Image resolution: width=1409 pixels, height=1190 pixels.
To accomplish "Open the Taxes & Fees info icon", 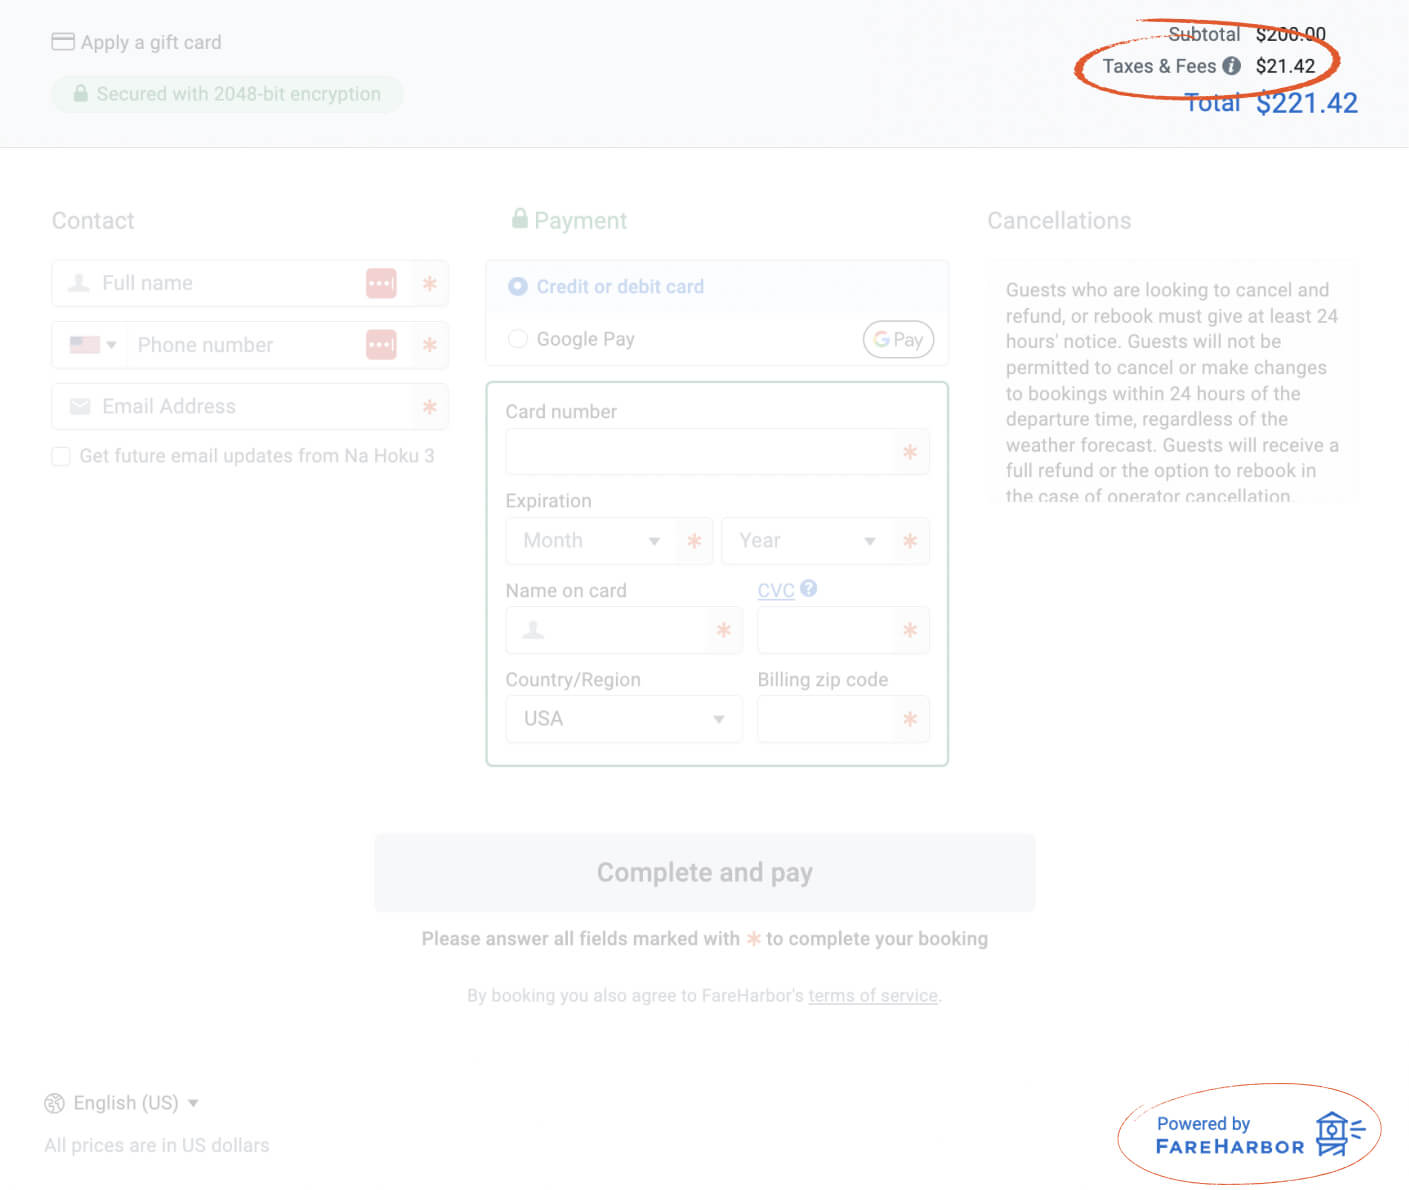I will tap(1233, 66).
